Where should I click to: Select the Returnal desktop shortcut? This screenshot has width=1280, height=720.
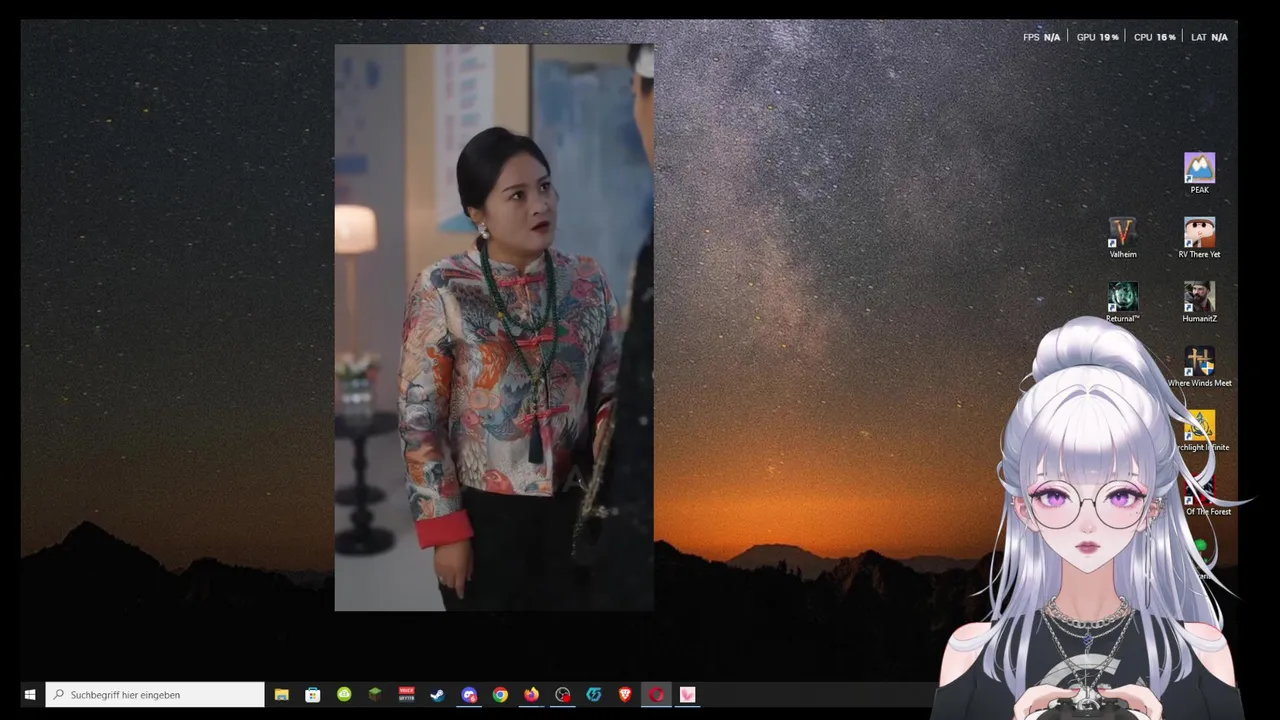tap(1123, 302)
